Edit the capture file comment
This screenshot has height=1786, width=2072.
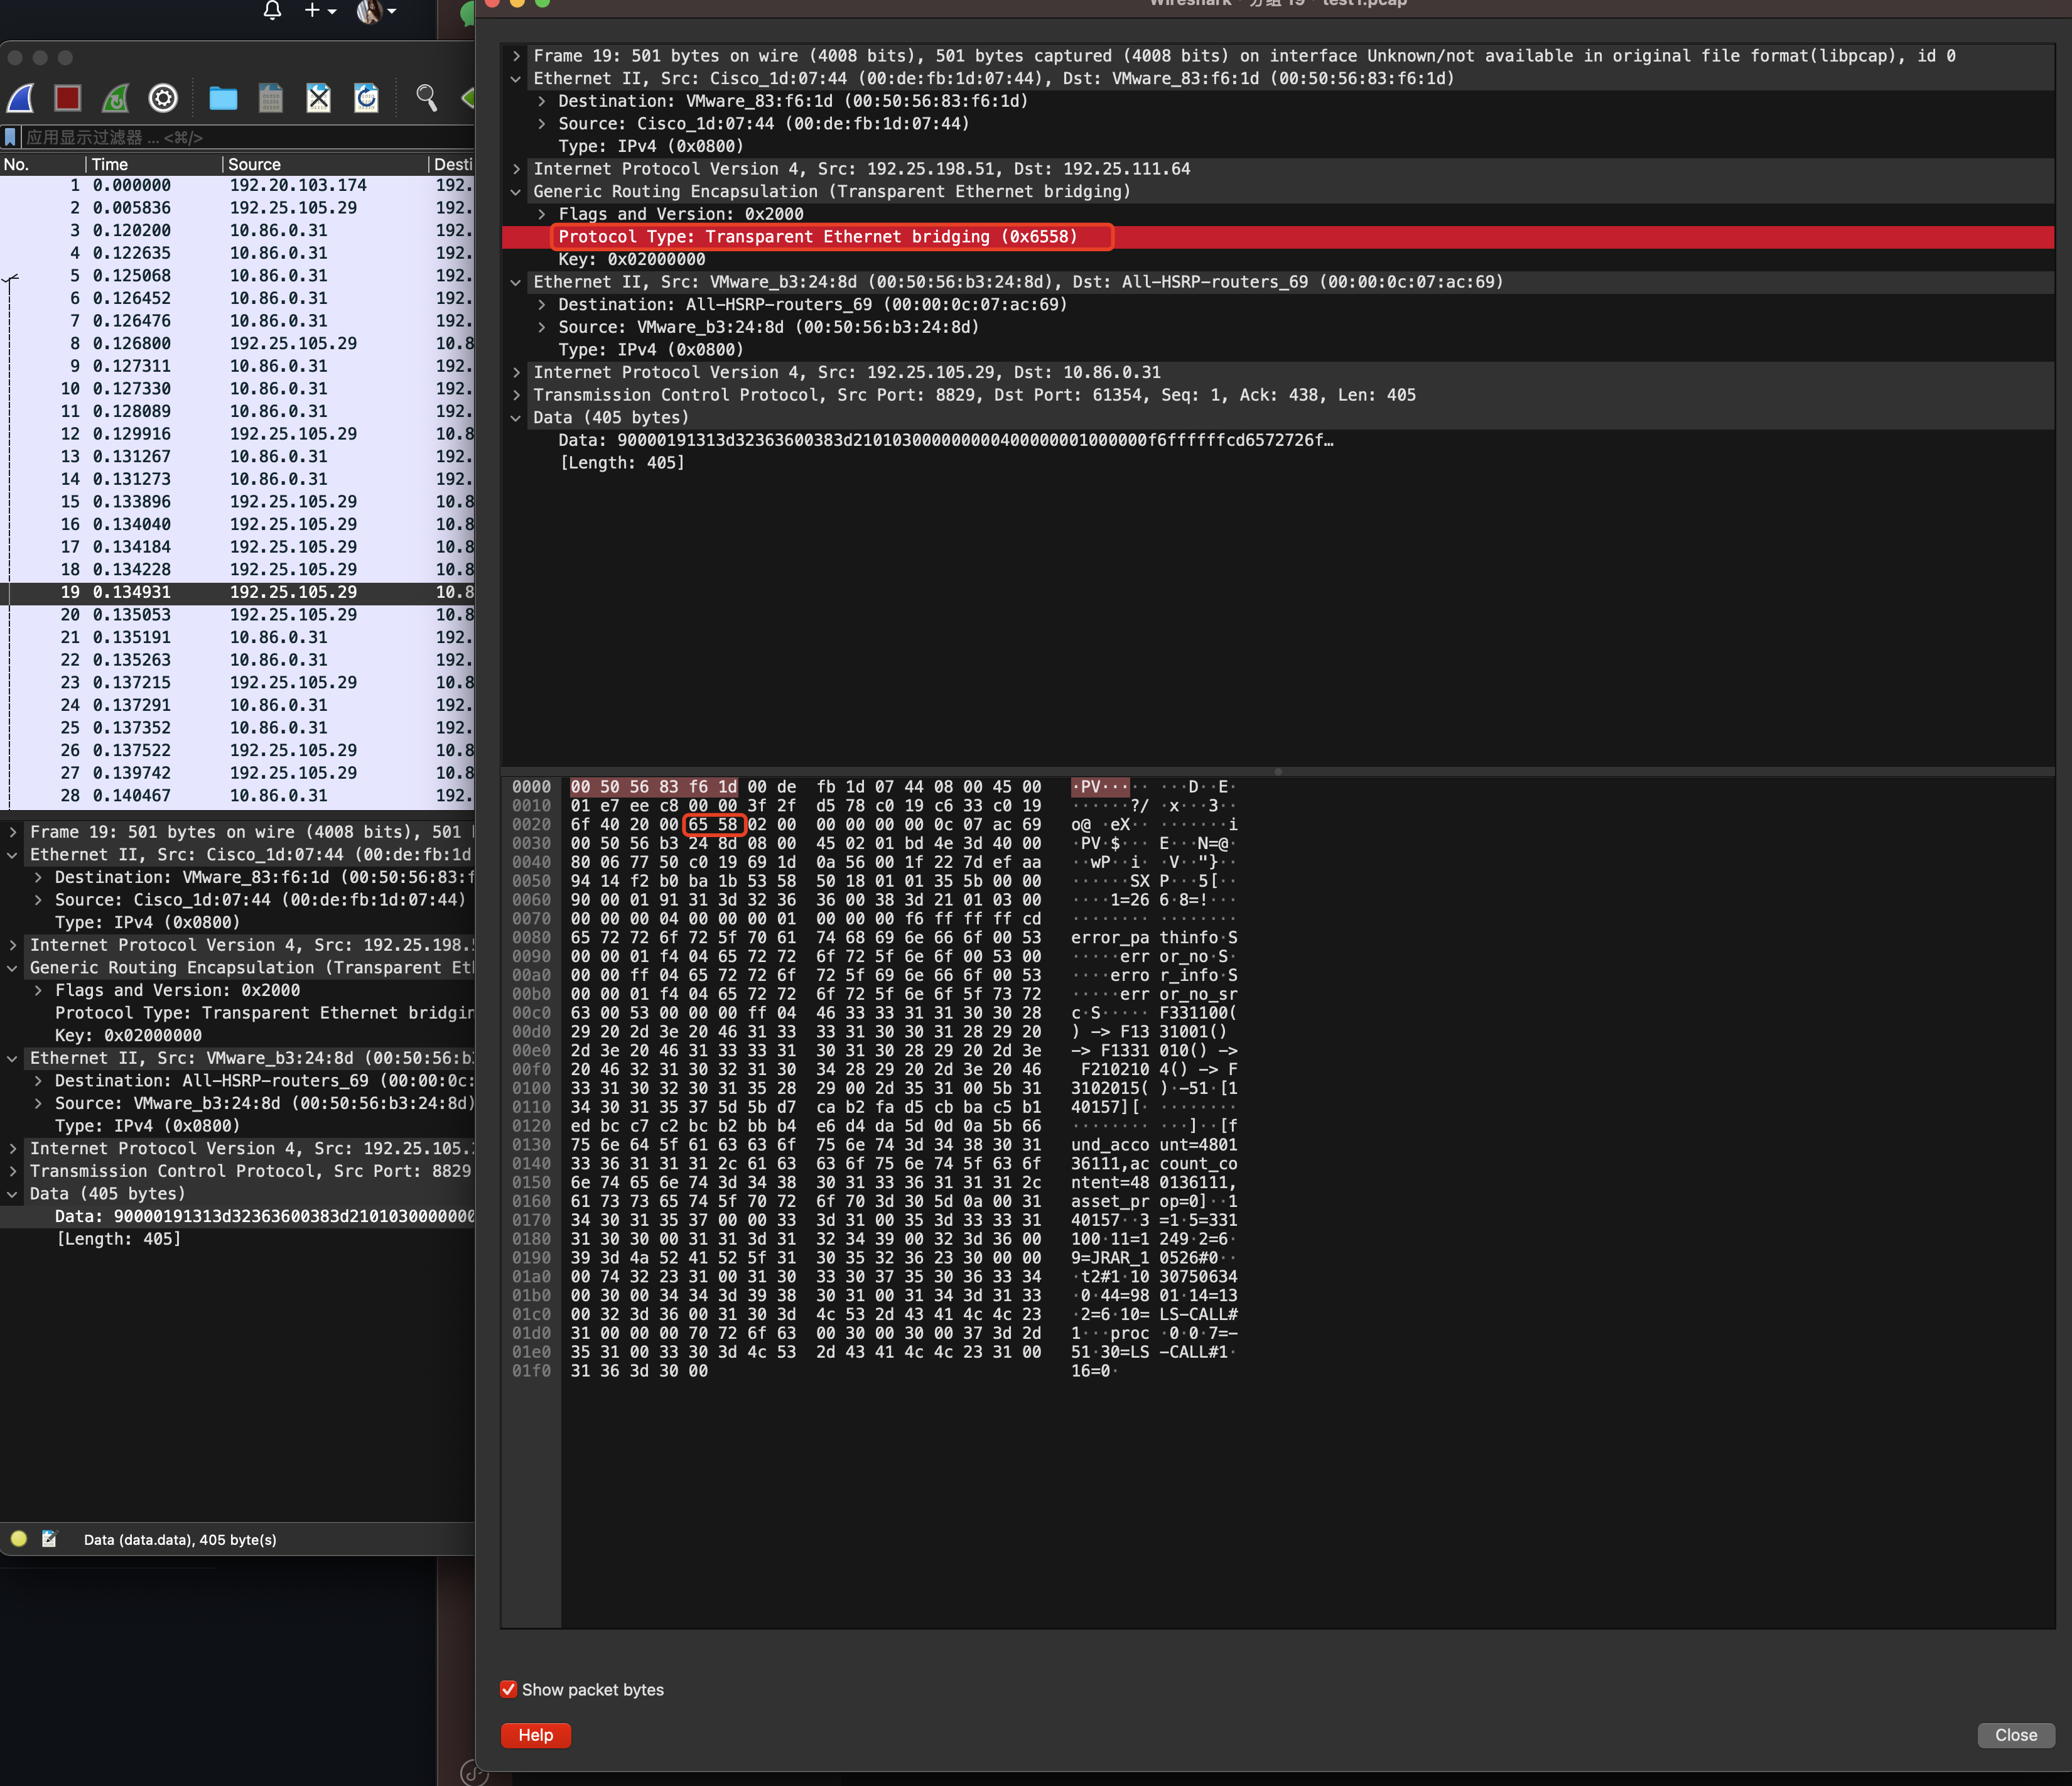pos(49,1540)
